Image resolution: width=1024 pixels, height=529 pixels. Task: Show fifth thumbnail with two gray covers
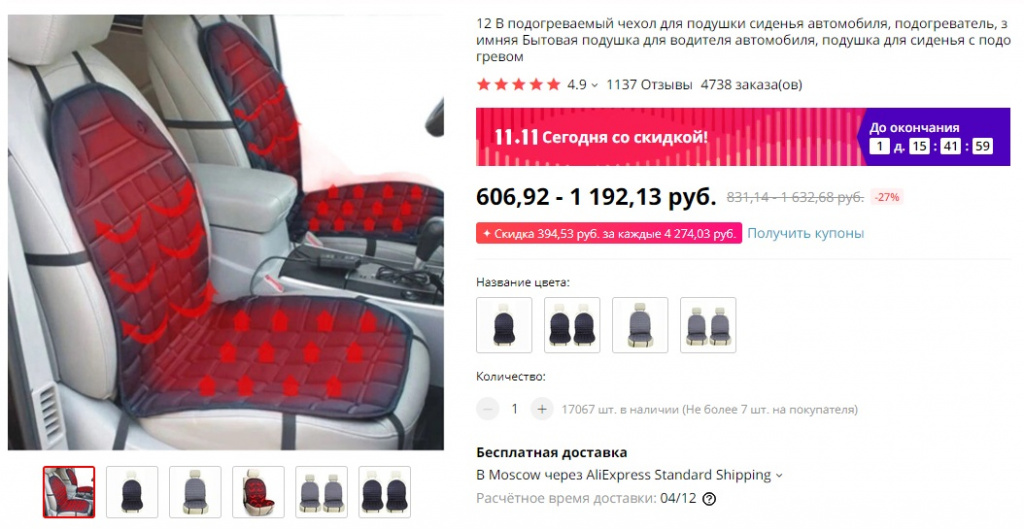321,492
